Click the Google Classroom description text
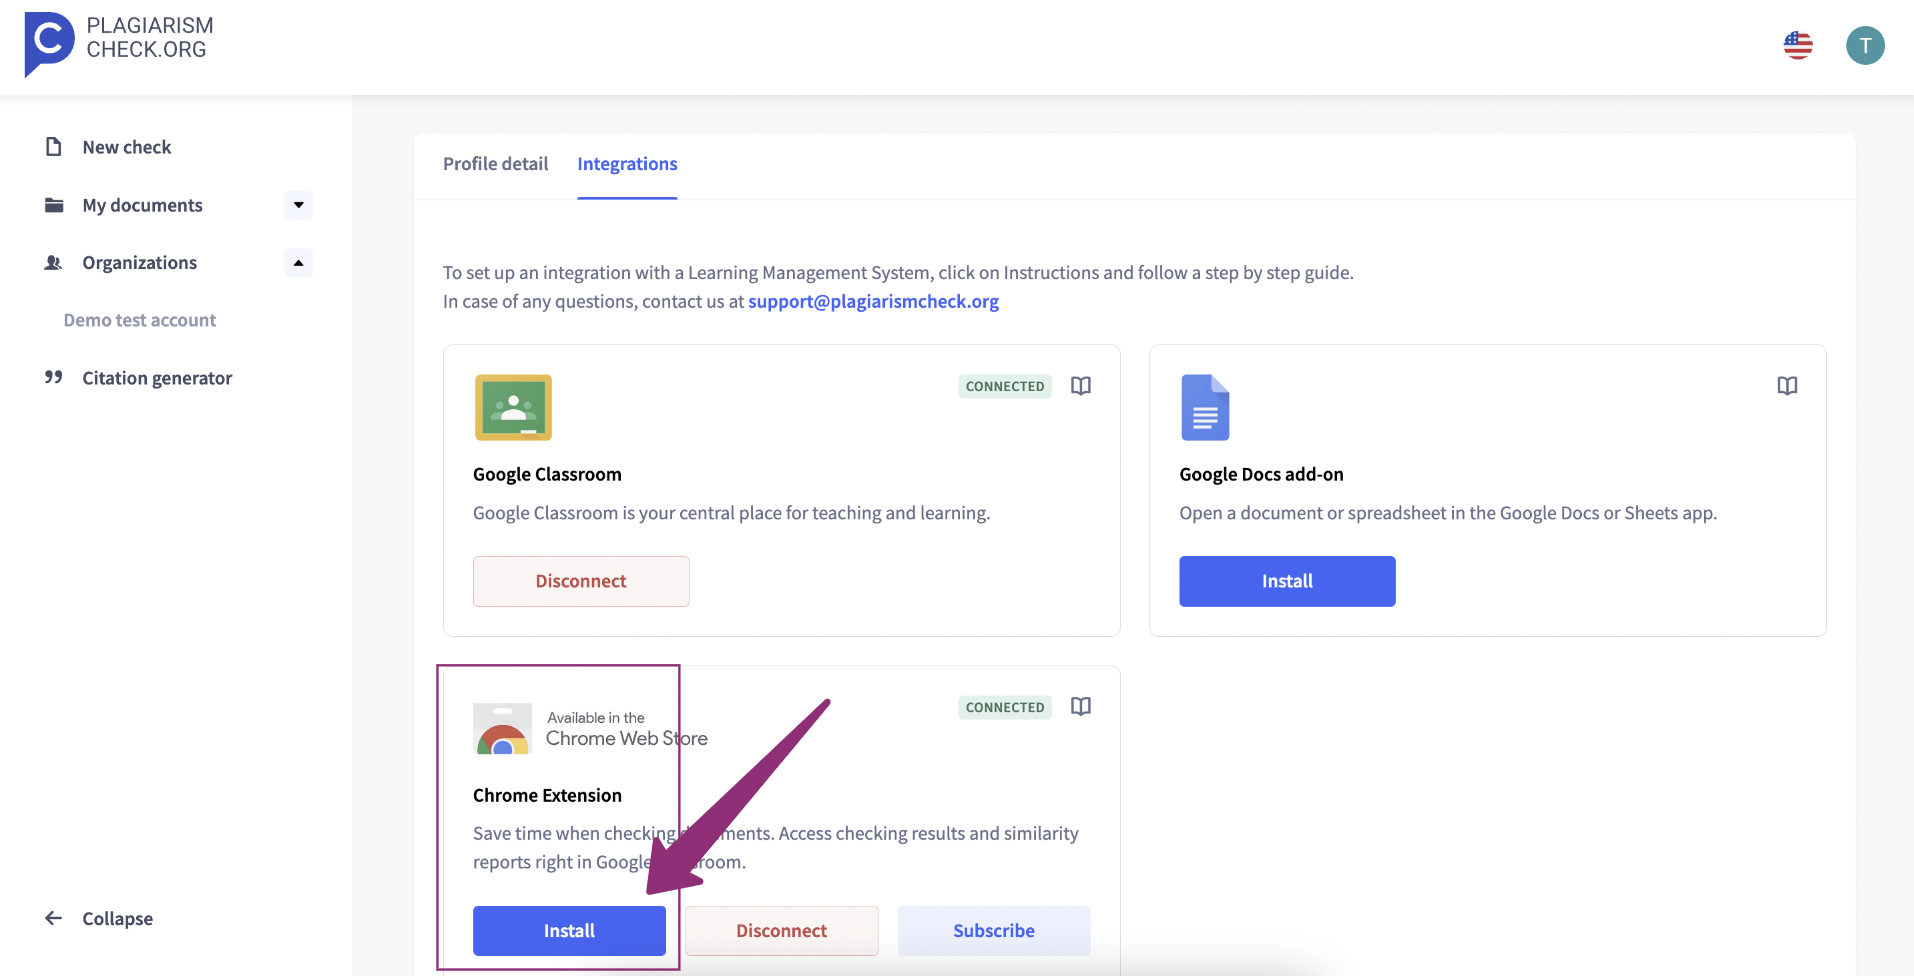The image size is (1914, 976). [x=731, y=513]
